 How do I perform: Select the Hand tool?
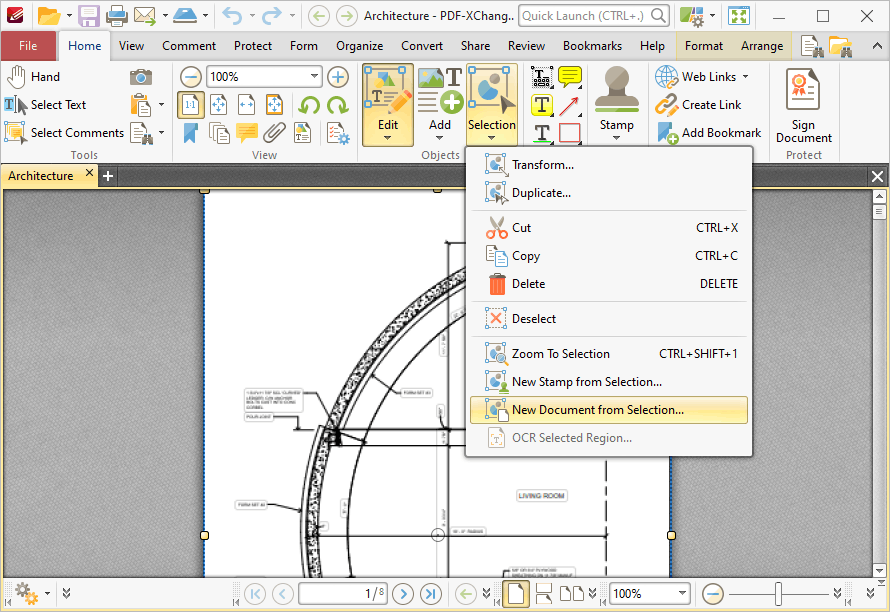point(33,77)
